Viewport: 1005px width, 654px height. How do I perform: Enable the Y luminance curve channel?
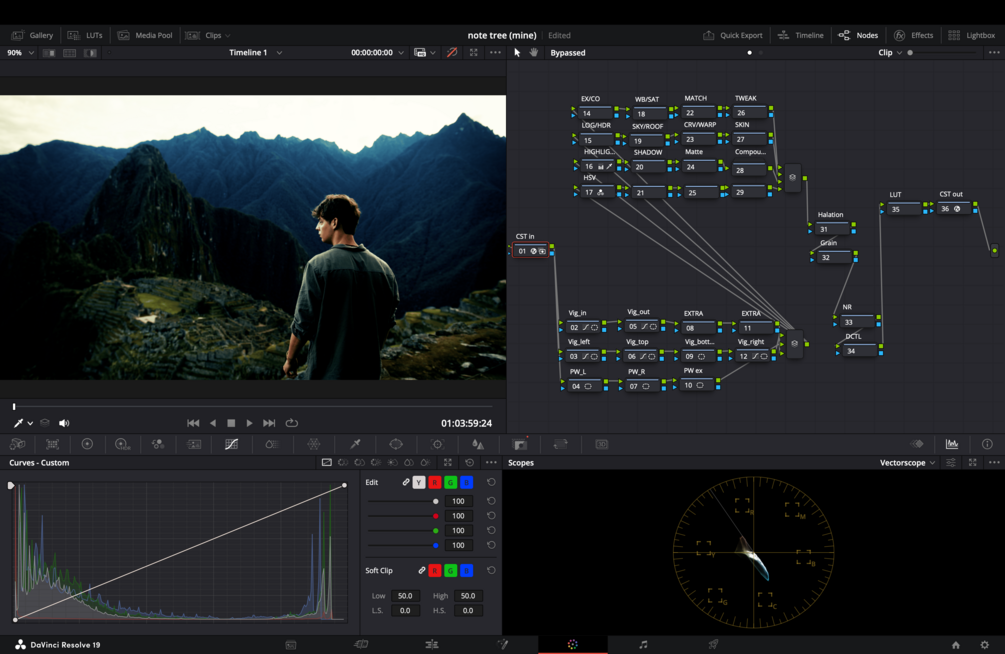click(x=419, y=482)
